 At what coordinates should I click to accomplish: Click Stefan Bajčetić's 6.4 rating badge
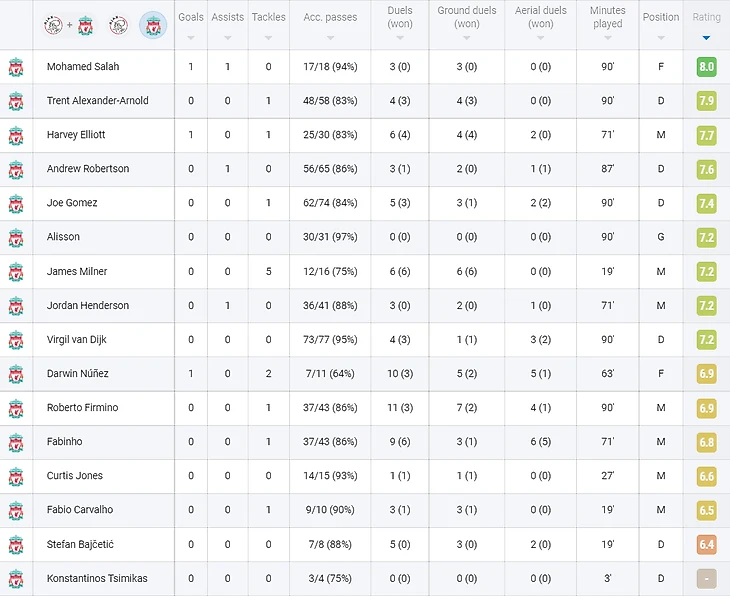tap(706, 544)
